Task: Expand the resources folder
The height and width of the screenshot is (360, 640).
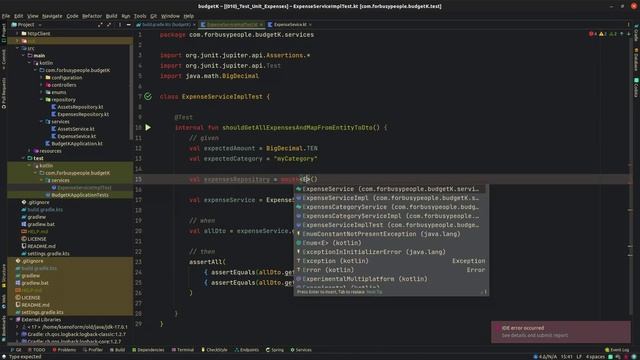Action: tap(29, 151)
